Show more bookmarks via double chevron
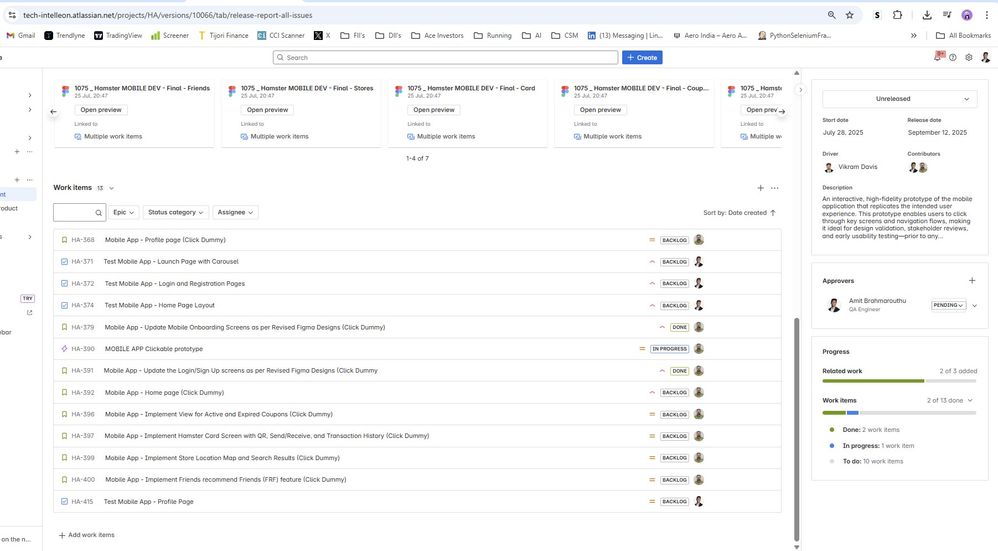The width and height of the screenshot is (998, 551). [913, 36]
